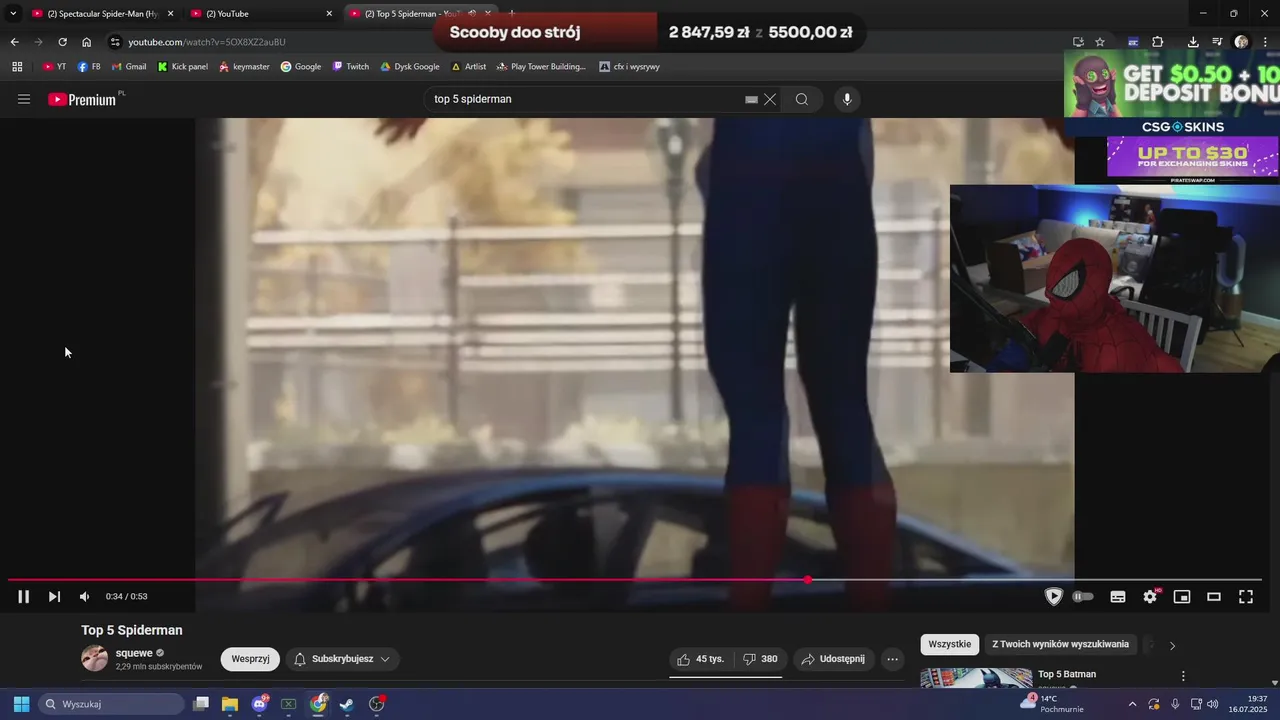Open site information icon in address bar
Image resolution: width=1280 pixels, height=720 pixels.
tap(115, 42)
